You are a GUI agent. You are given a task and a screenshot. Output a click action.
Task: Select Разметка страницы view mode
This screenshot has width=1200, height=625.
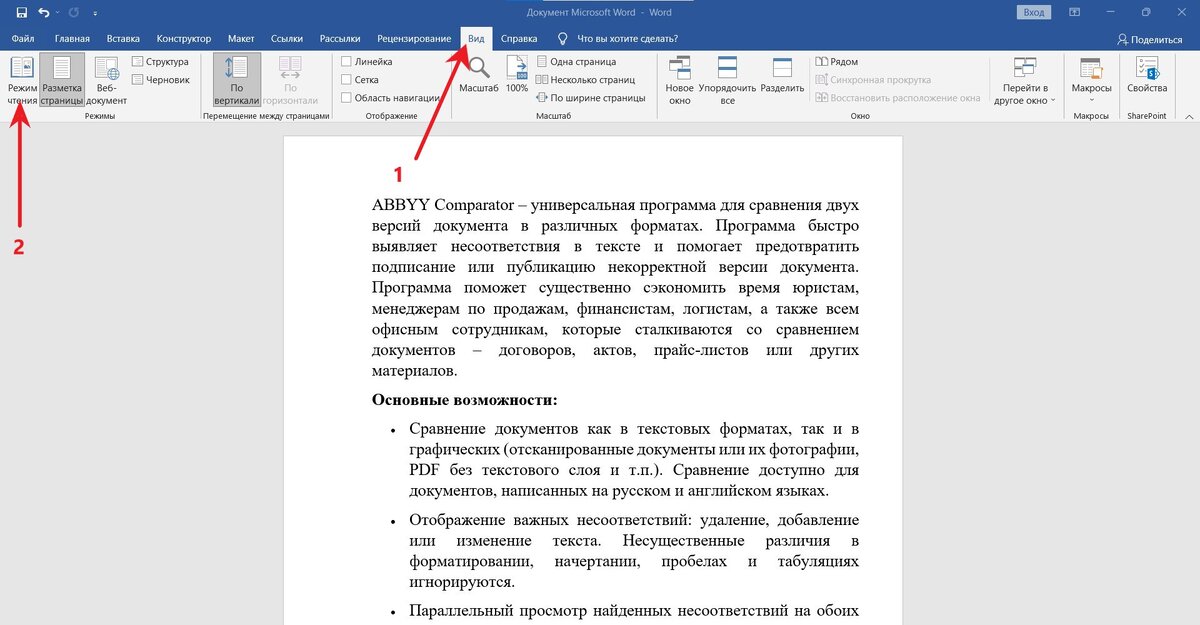coord(62,82)
